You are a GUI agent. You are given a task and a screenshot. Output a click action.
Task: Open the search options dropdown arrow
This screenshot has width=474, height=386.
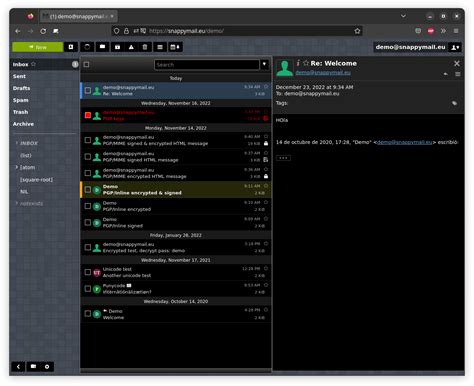click(264, 64)
